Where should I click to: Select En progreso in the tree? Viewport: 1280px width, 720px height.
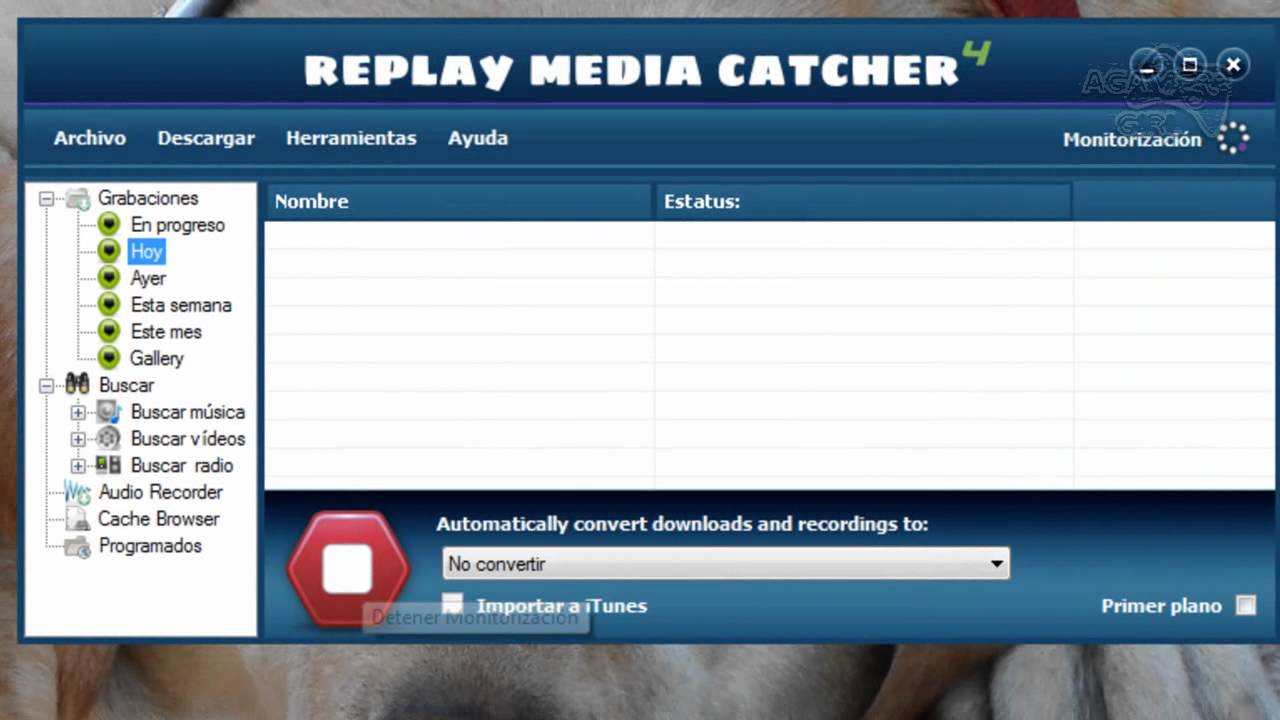coord(178,225)
